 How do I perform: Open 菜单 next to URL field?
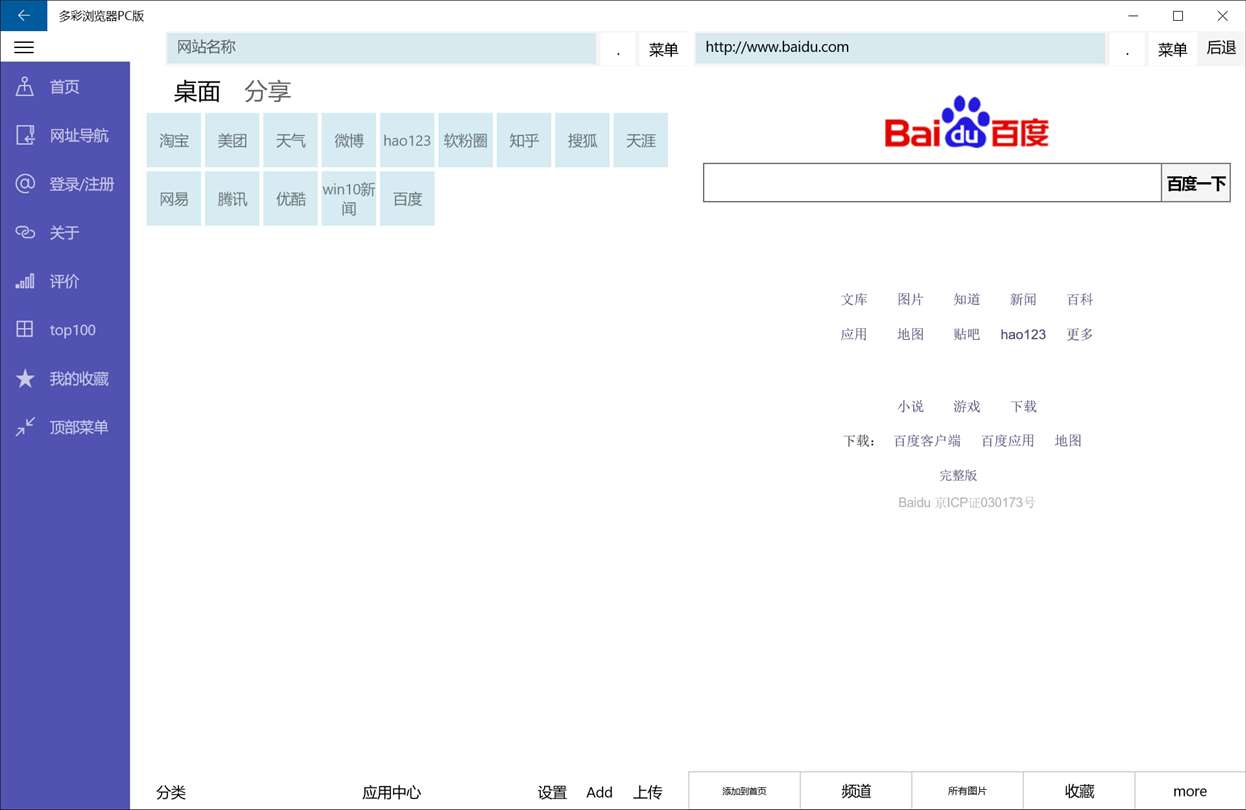pyautogui.click(x=1172, y=49)
